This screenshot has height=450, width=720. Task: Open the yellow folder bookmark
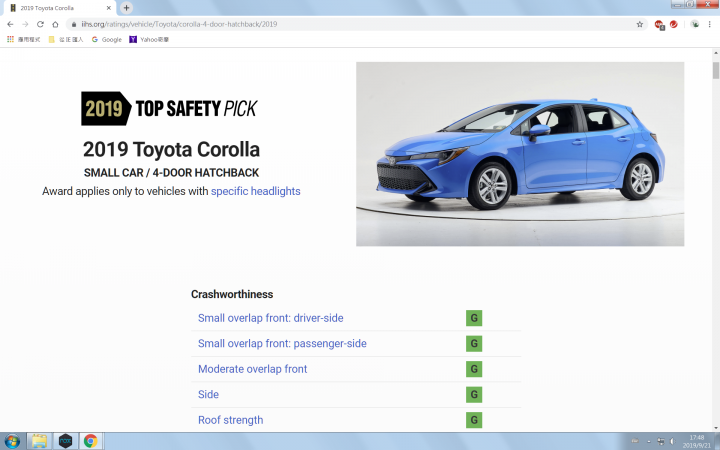(66, 39)
